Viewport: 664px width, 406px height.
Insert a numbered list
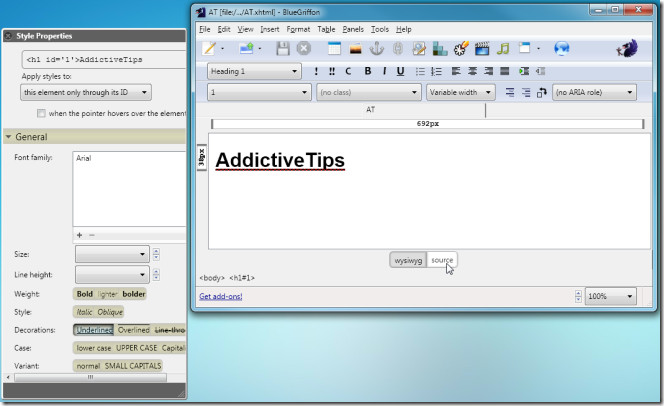pos(436,71)
